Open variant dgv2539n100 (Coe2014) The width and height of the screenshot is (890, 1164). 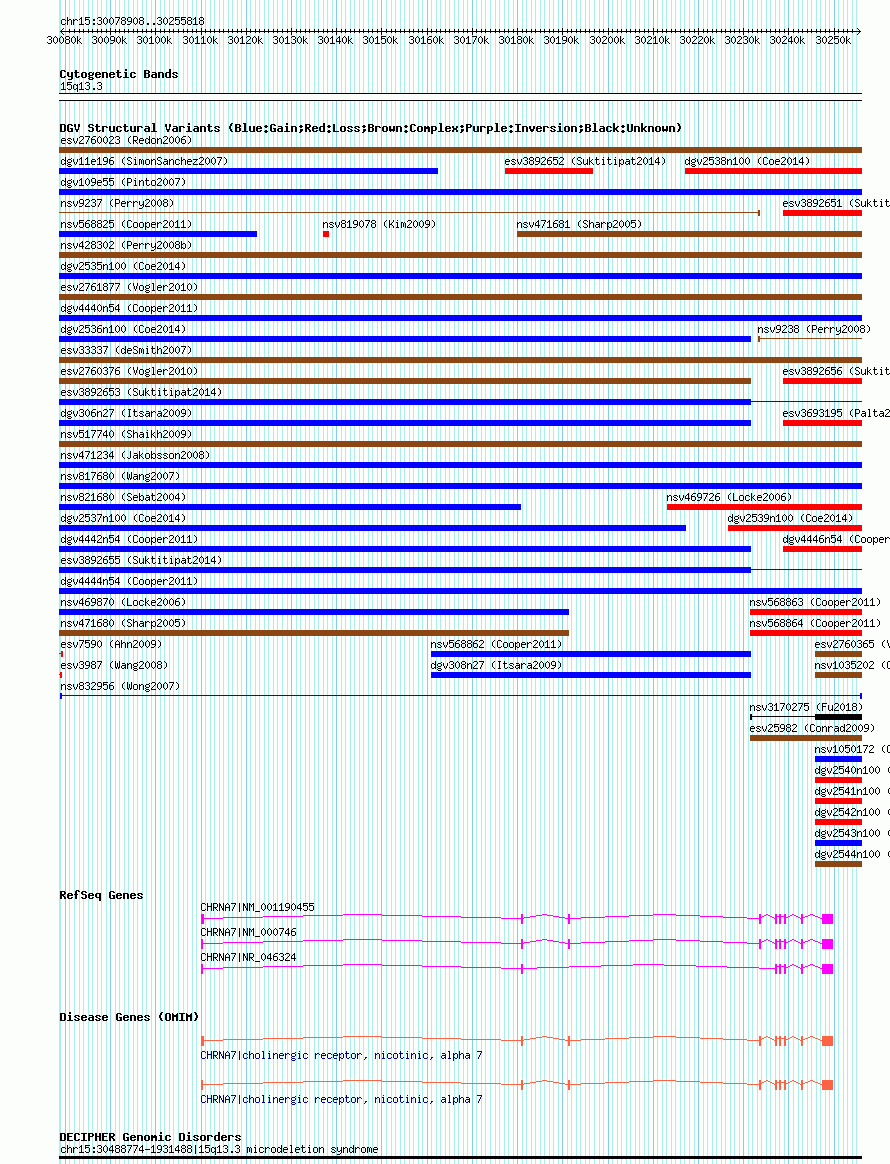(x=790, y=518)
